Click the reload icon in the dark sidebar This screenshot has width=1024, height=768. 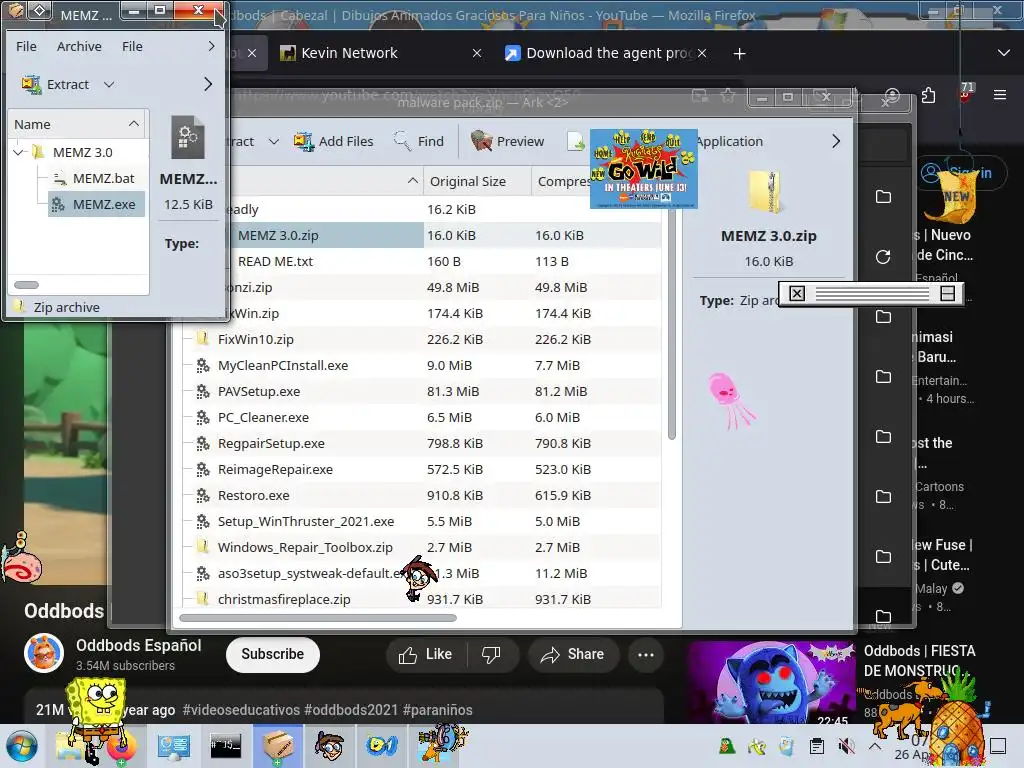883,257
